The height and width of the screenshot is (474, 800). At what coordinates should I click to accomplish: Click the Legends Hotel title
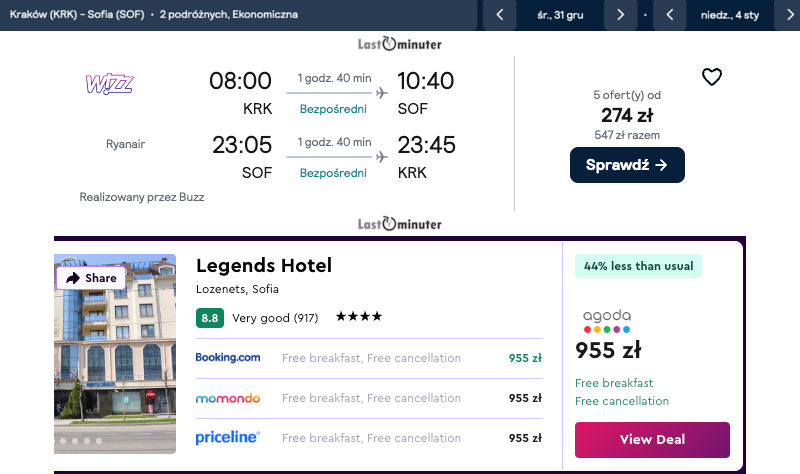[x=264, y=266]
